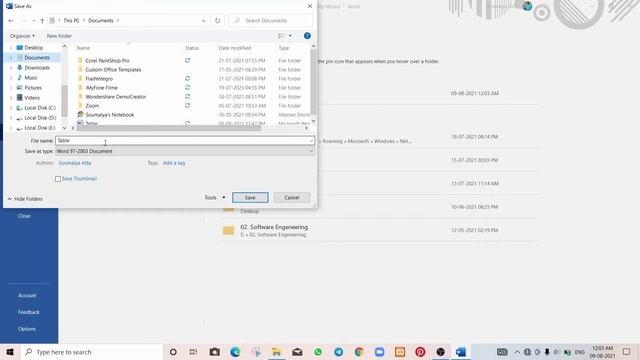Open the Corel PaintShop Pro folder
640x360 pixels.
[x=107, y=60]
